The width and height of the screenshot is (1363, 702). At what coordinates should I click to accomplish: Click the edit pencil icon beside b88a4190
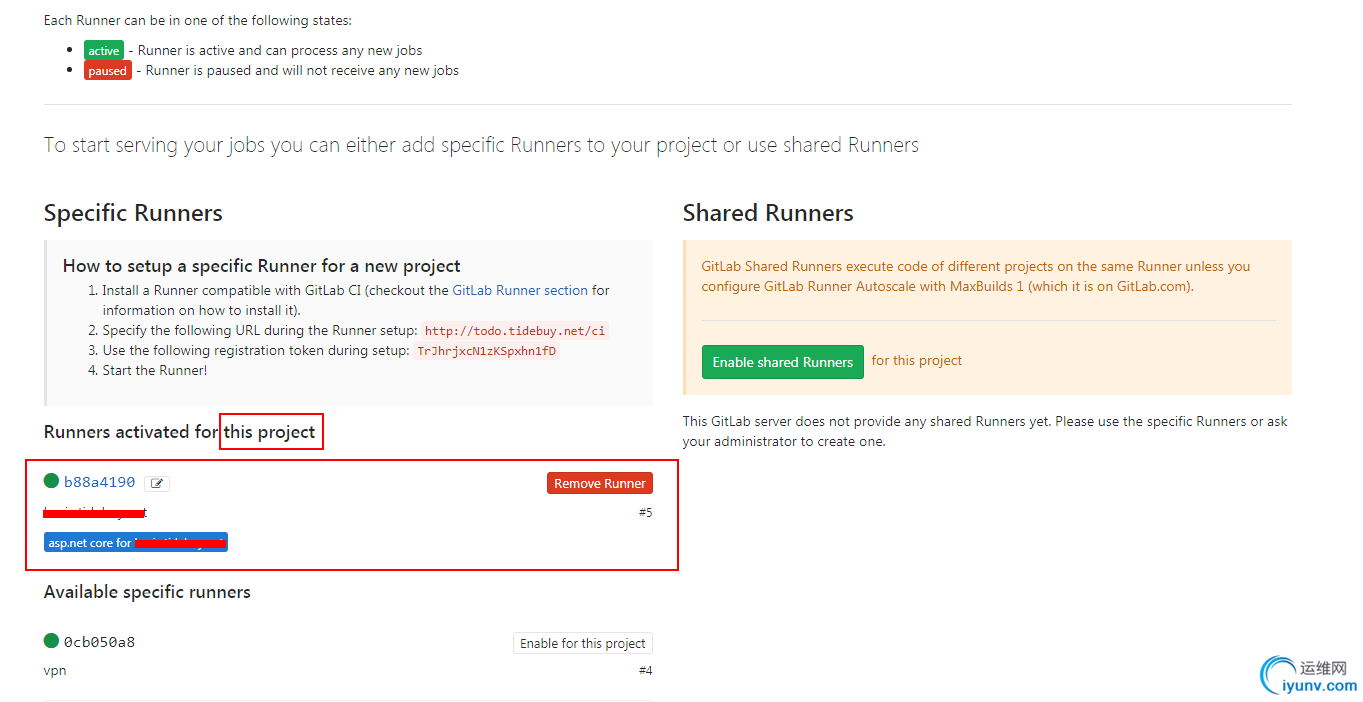[157, 483]
